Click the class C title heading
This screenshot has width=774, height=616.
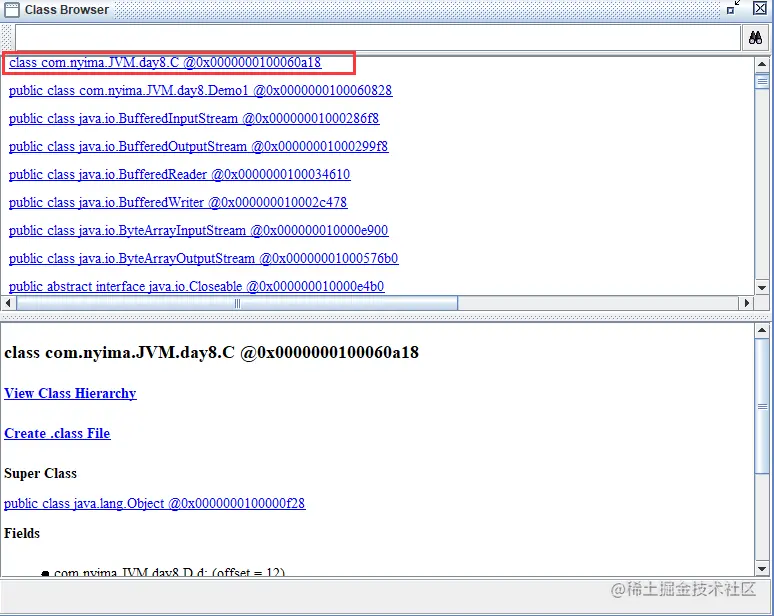(211, 352)
